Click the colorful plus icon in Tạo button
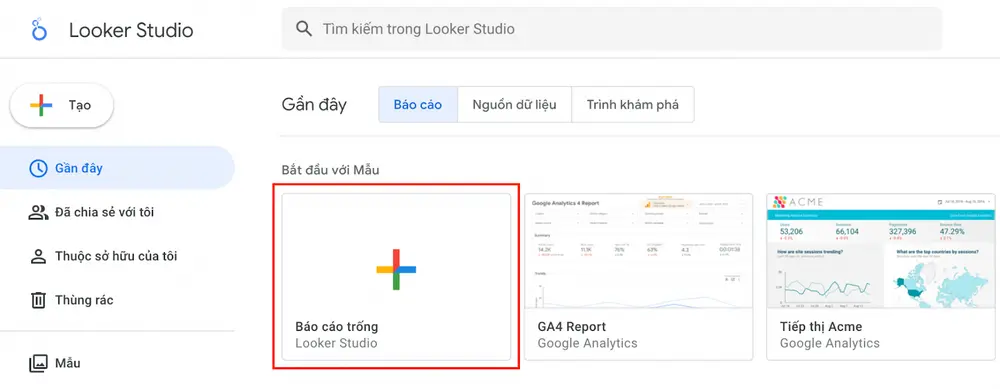The height and width of the screenshot is (389, 1000). coord(41,105)
